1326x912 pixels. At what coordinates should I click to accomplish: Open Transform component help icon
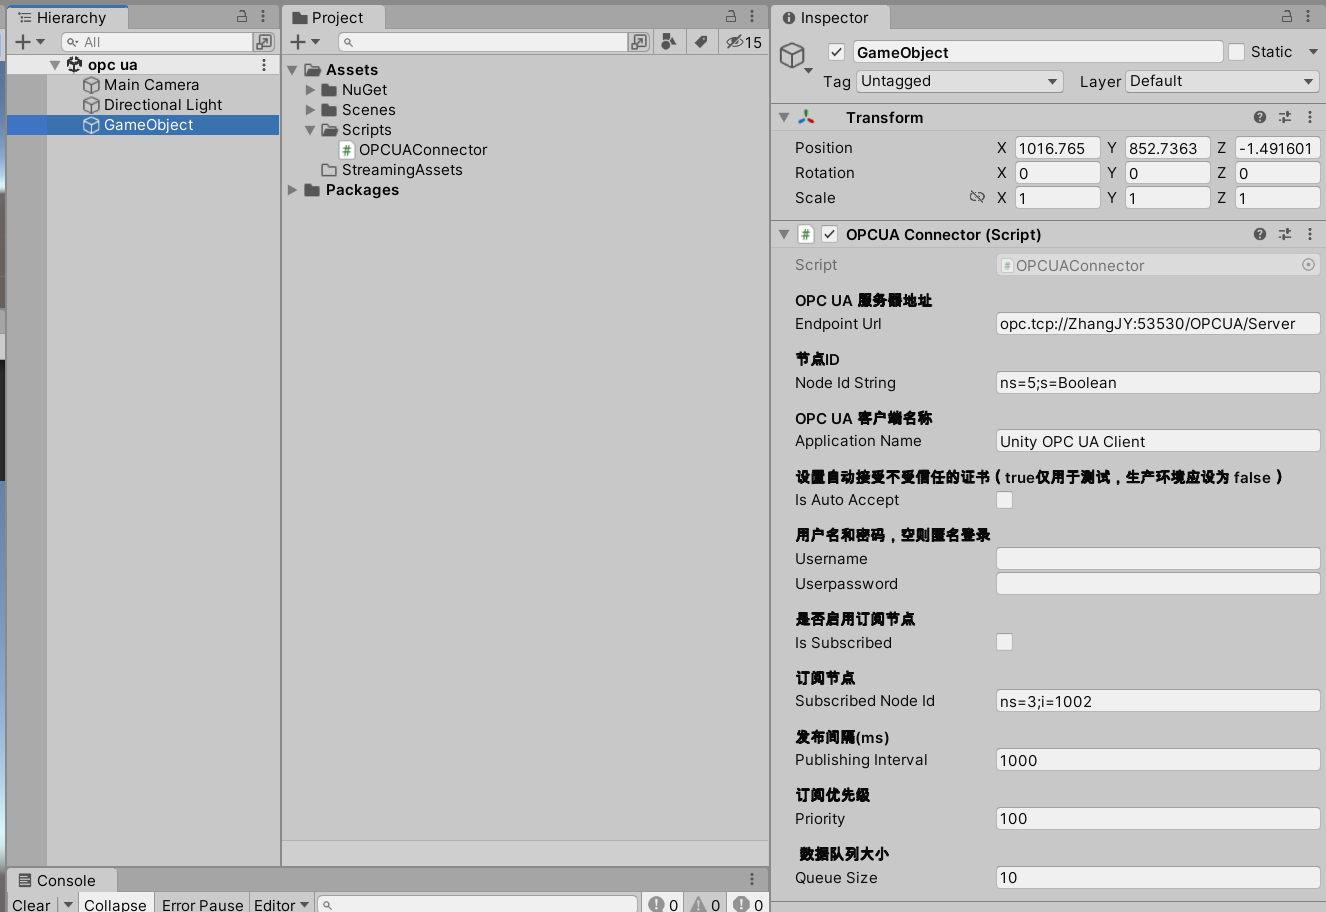(x=1259, y=117)
